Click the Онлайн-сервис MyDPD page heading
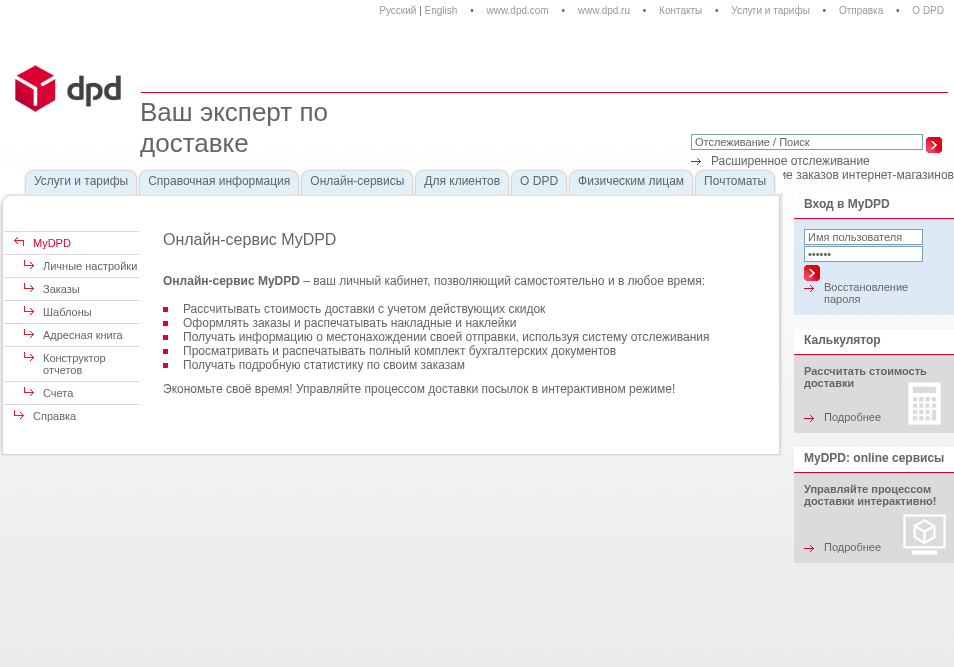Screen dimensions: 954x667 (249, 239)
